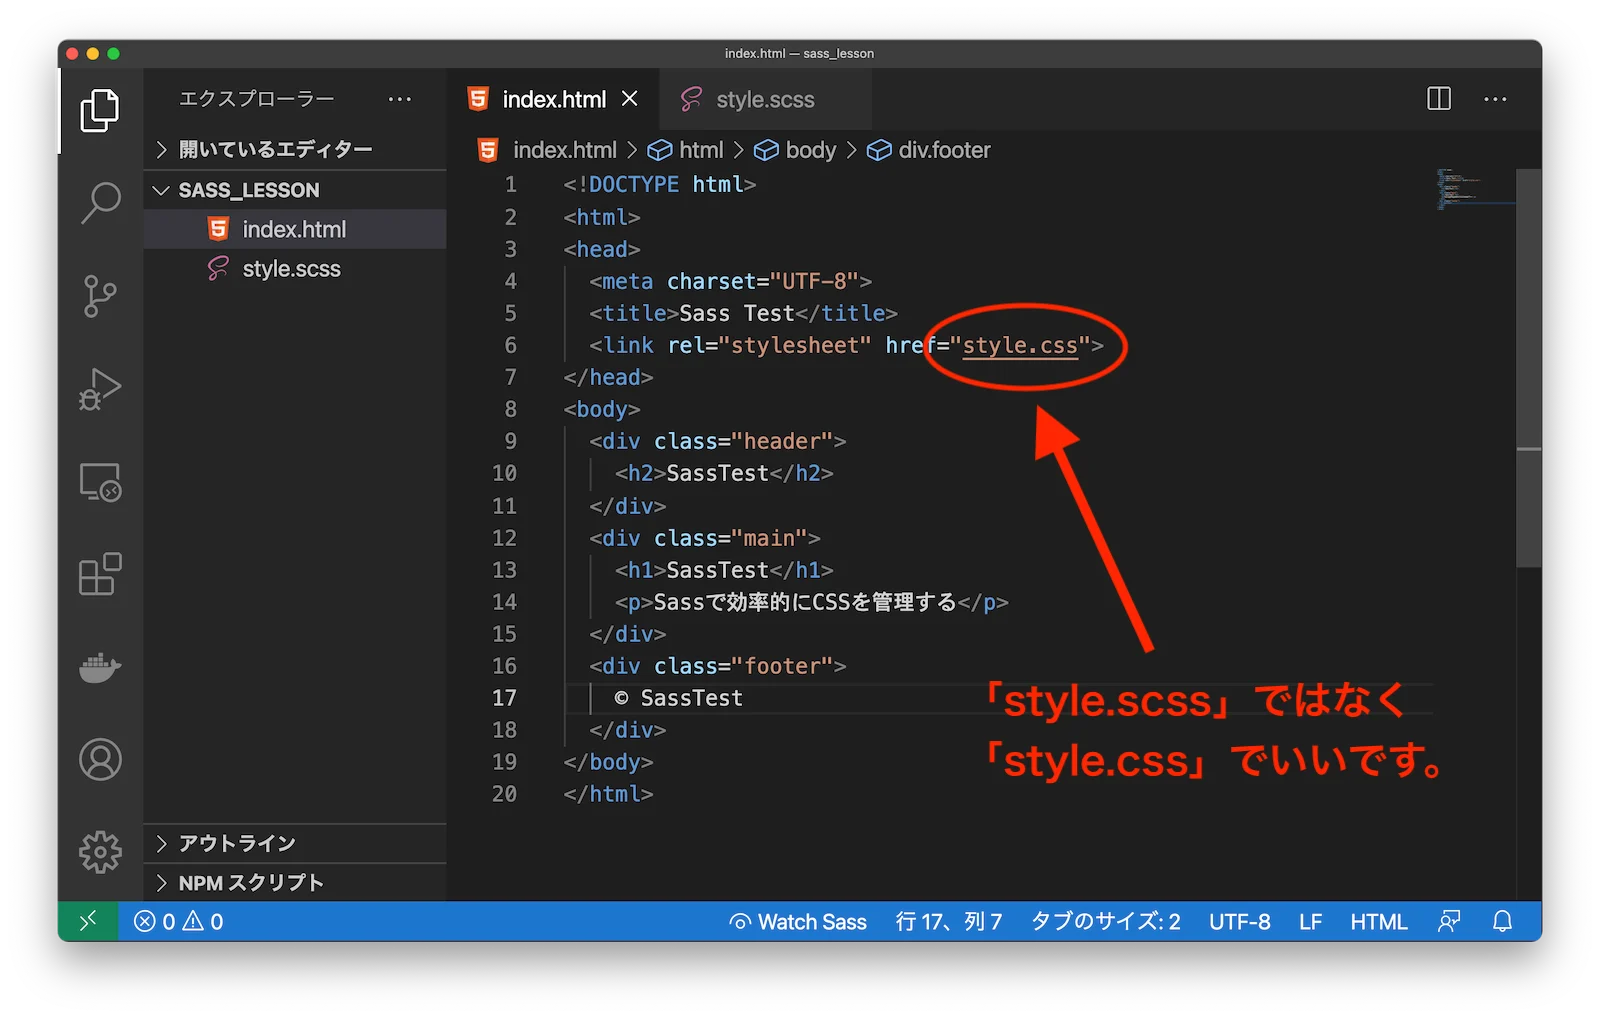Open the editor more actions menu

tap(1495, 99)
